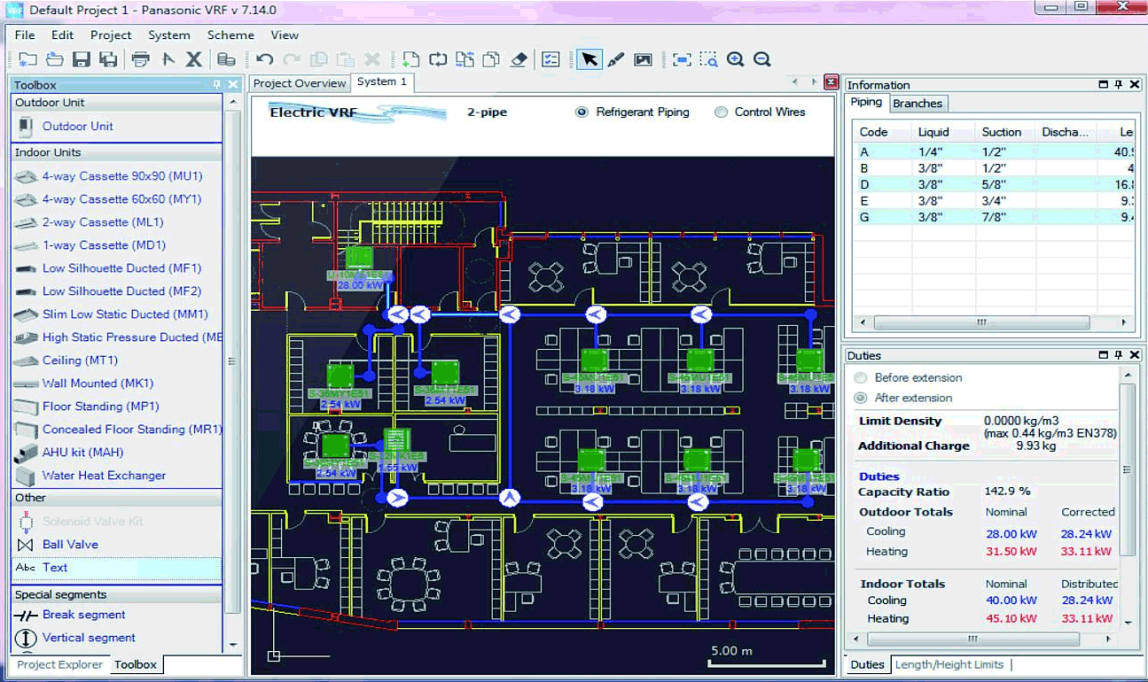
Task: Click the new page with plus icon
Action: point(411,59)
